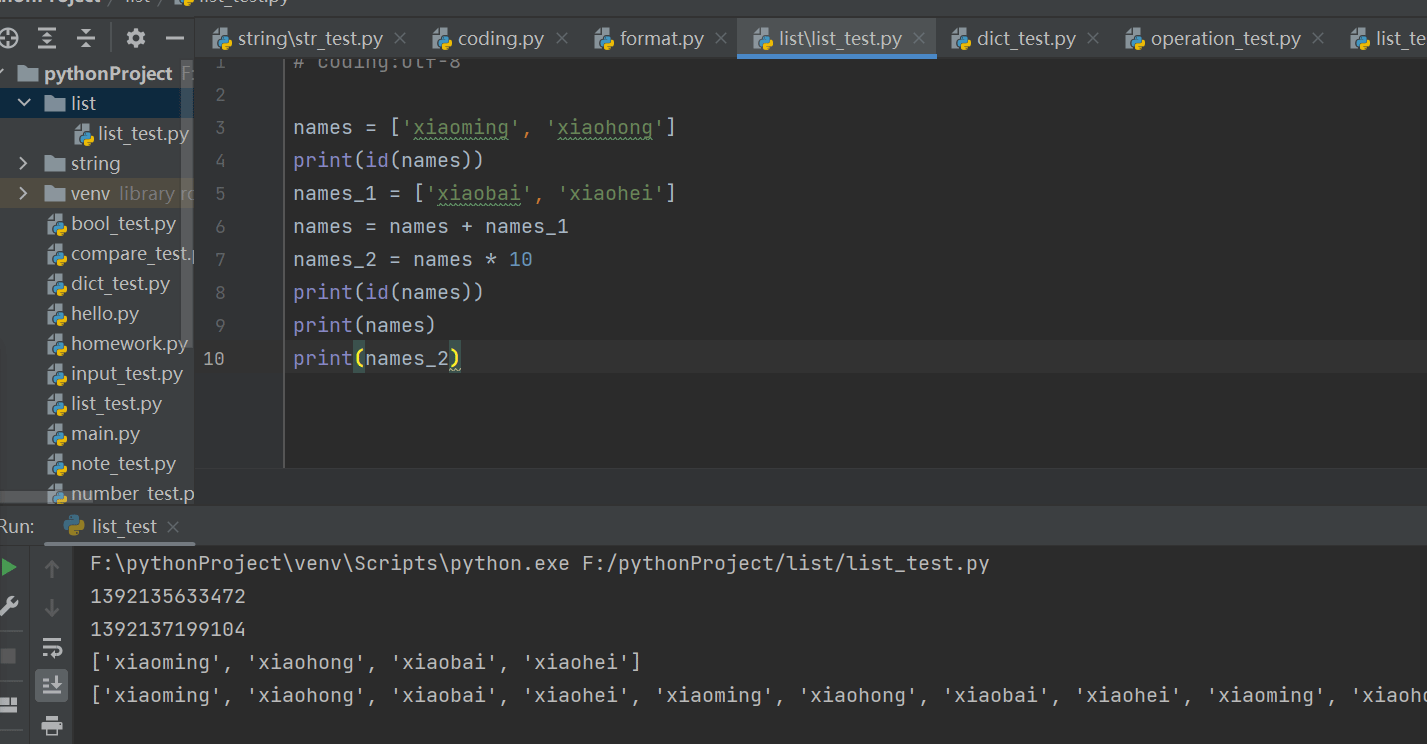Click four-name list output ending with 'xiaohei']

pyautogui.click(x=365, y=662)
